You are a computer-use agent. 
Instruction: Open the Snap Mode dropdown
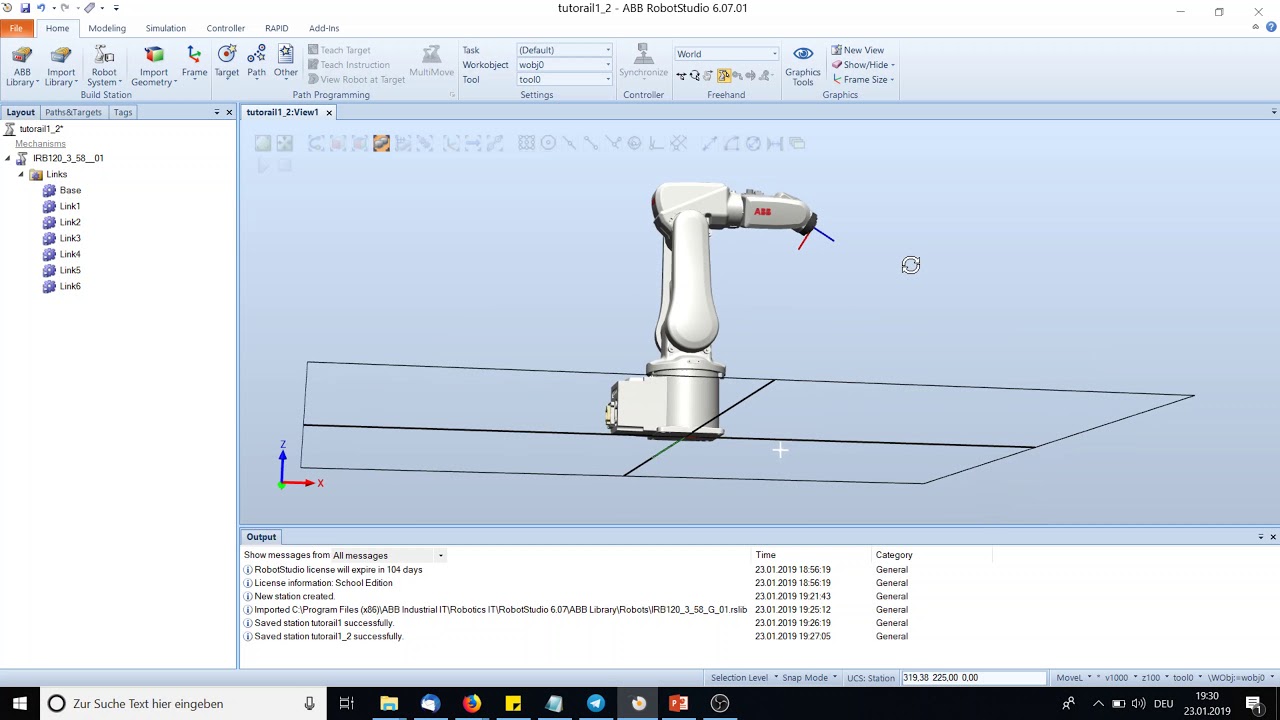(809, 678)
